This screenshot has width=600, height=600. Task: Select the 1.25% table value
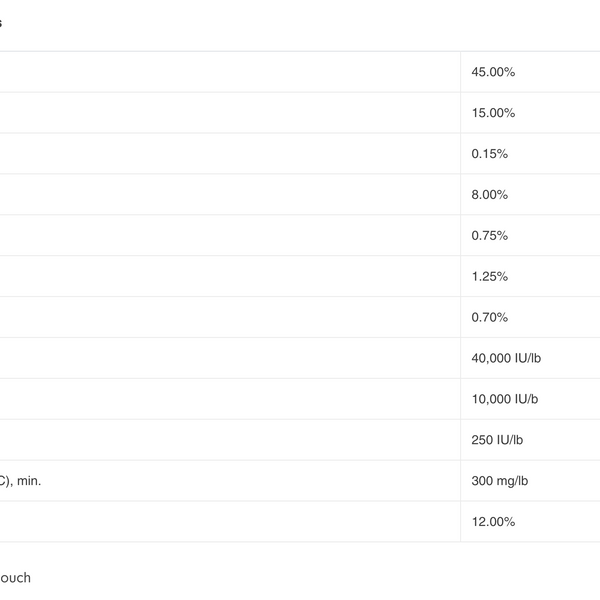coord(490,277)
